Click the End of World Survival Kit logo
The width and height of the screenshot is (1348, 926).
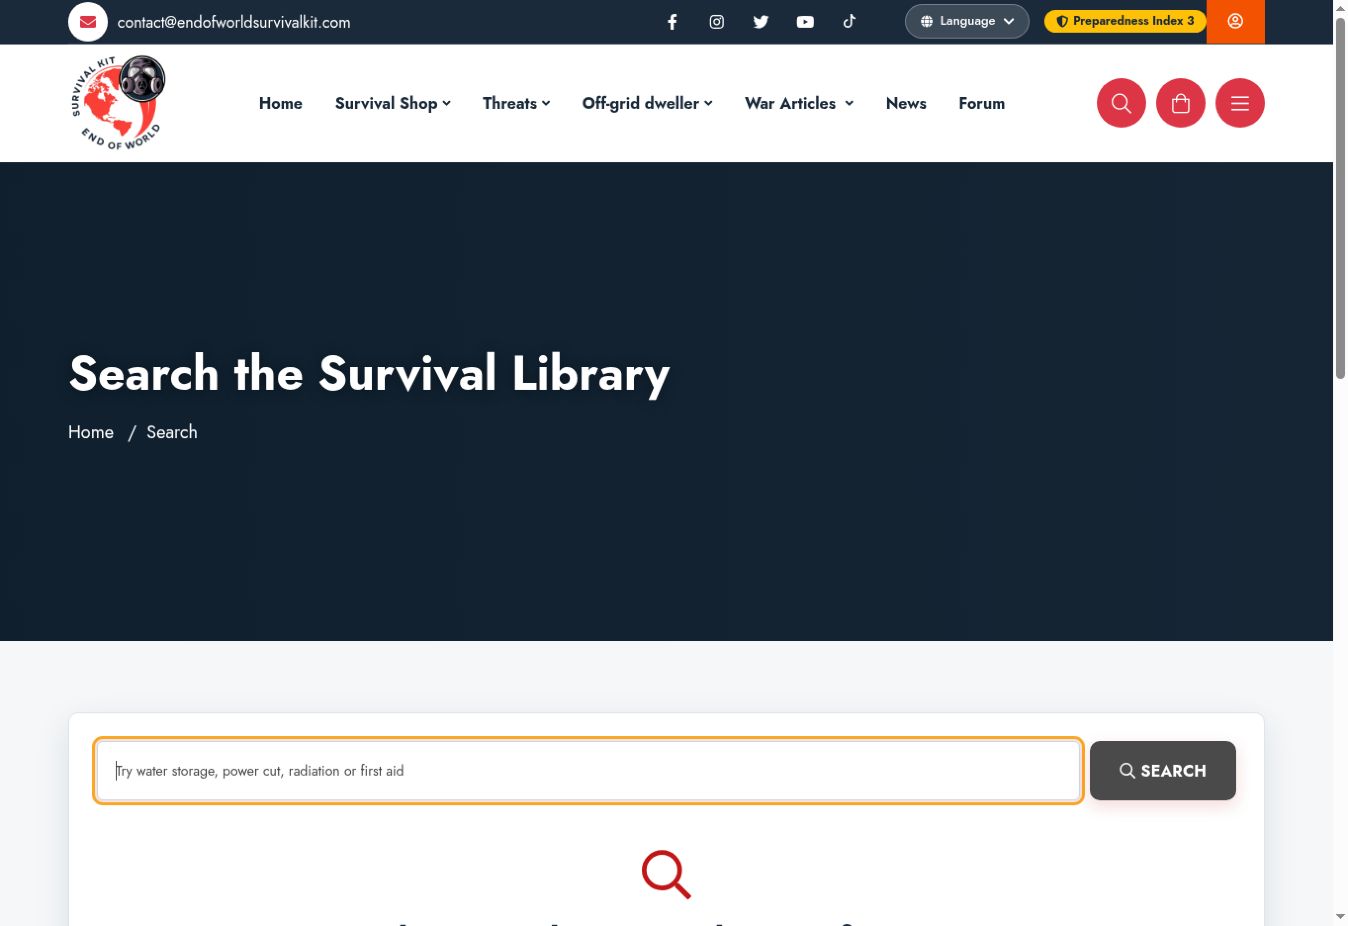(118, 103)
